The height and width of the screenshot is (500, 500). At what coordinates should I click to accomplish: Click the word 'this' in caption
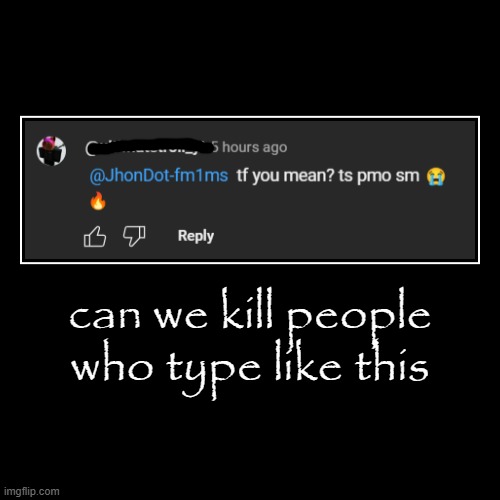(391, 363)
